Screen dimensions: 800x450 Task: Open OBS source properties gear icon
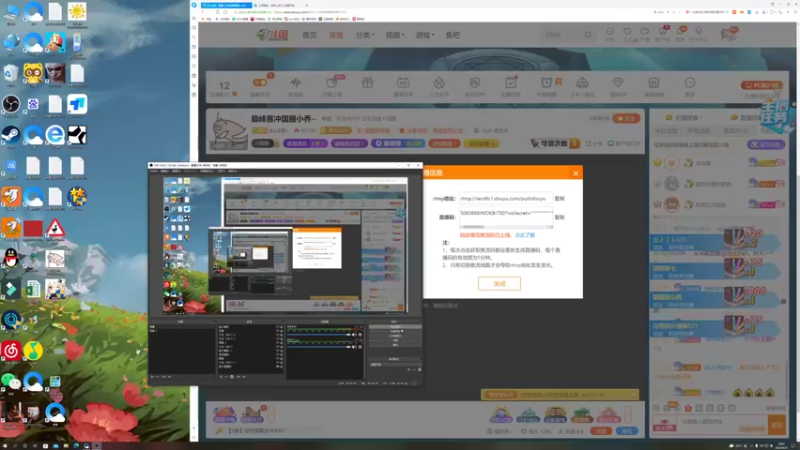(x=232, y=377)
